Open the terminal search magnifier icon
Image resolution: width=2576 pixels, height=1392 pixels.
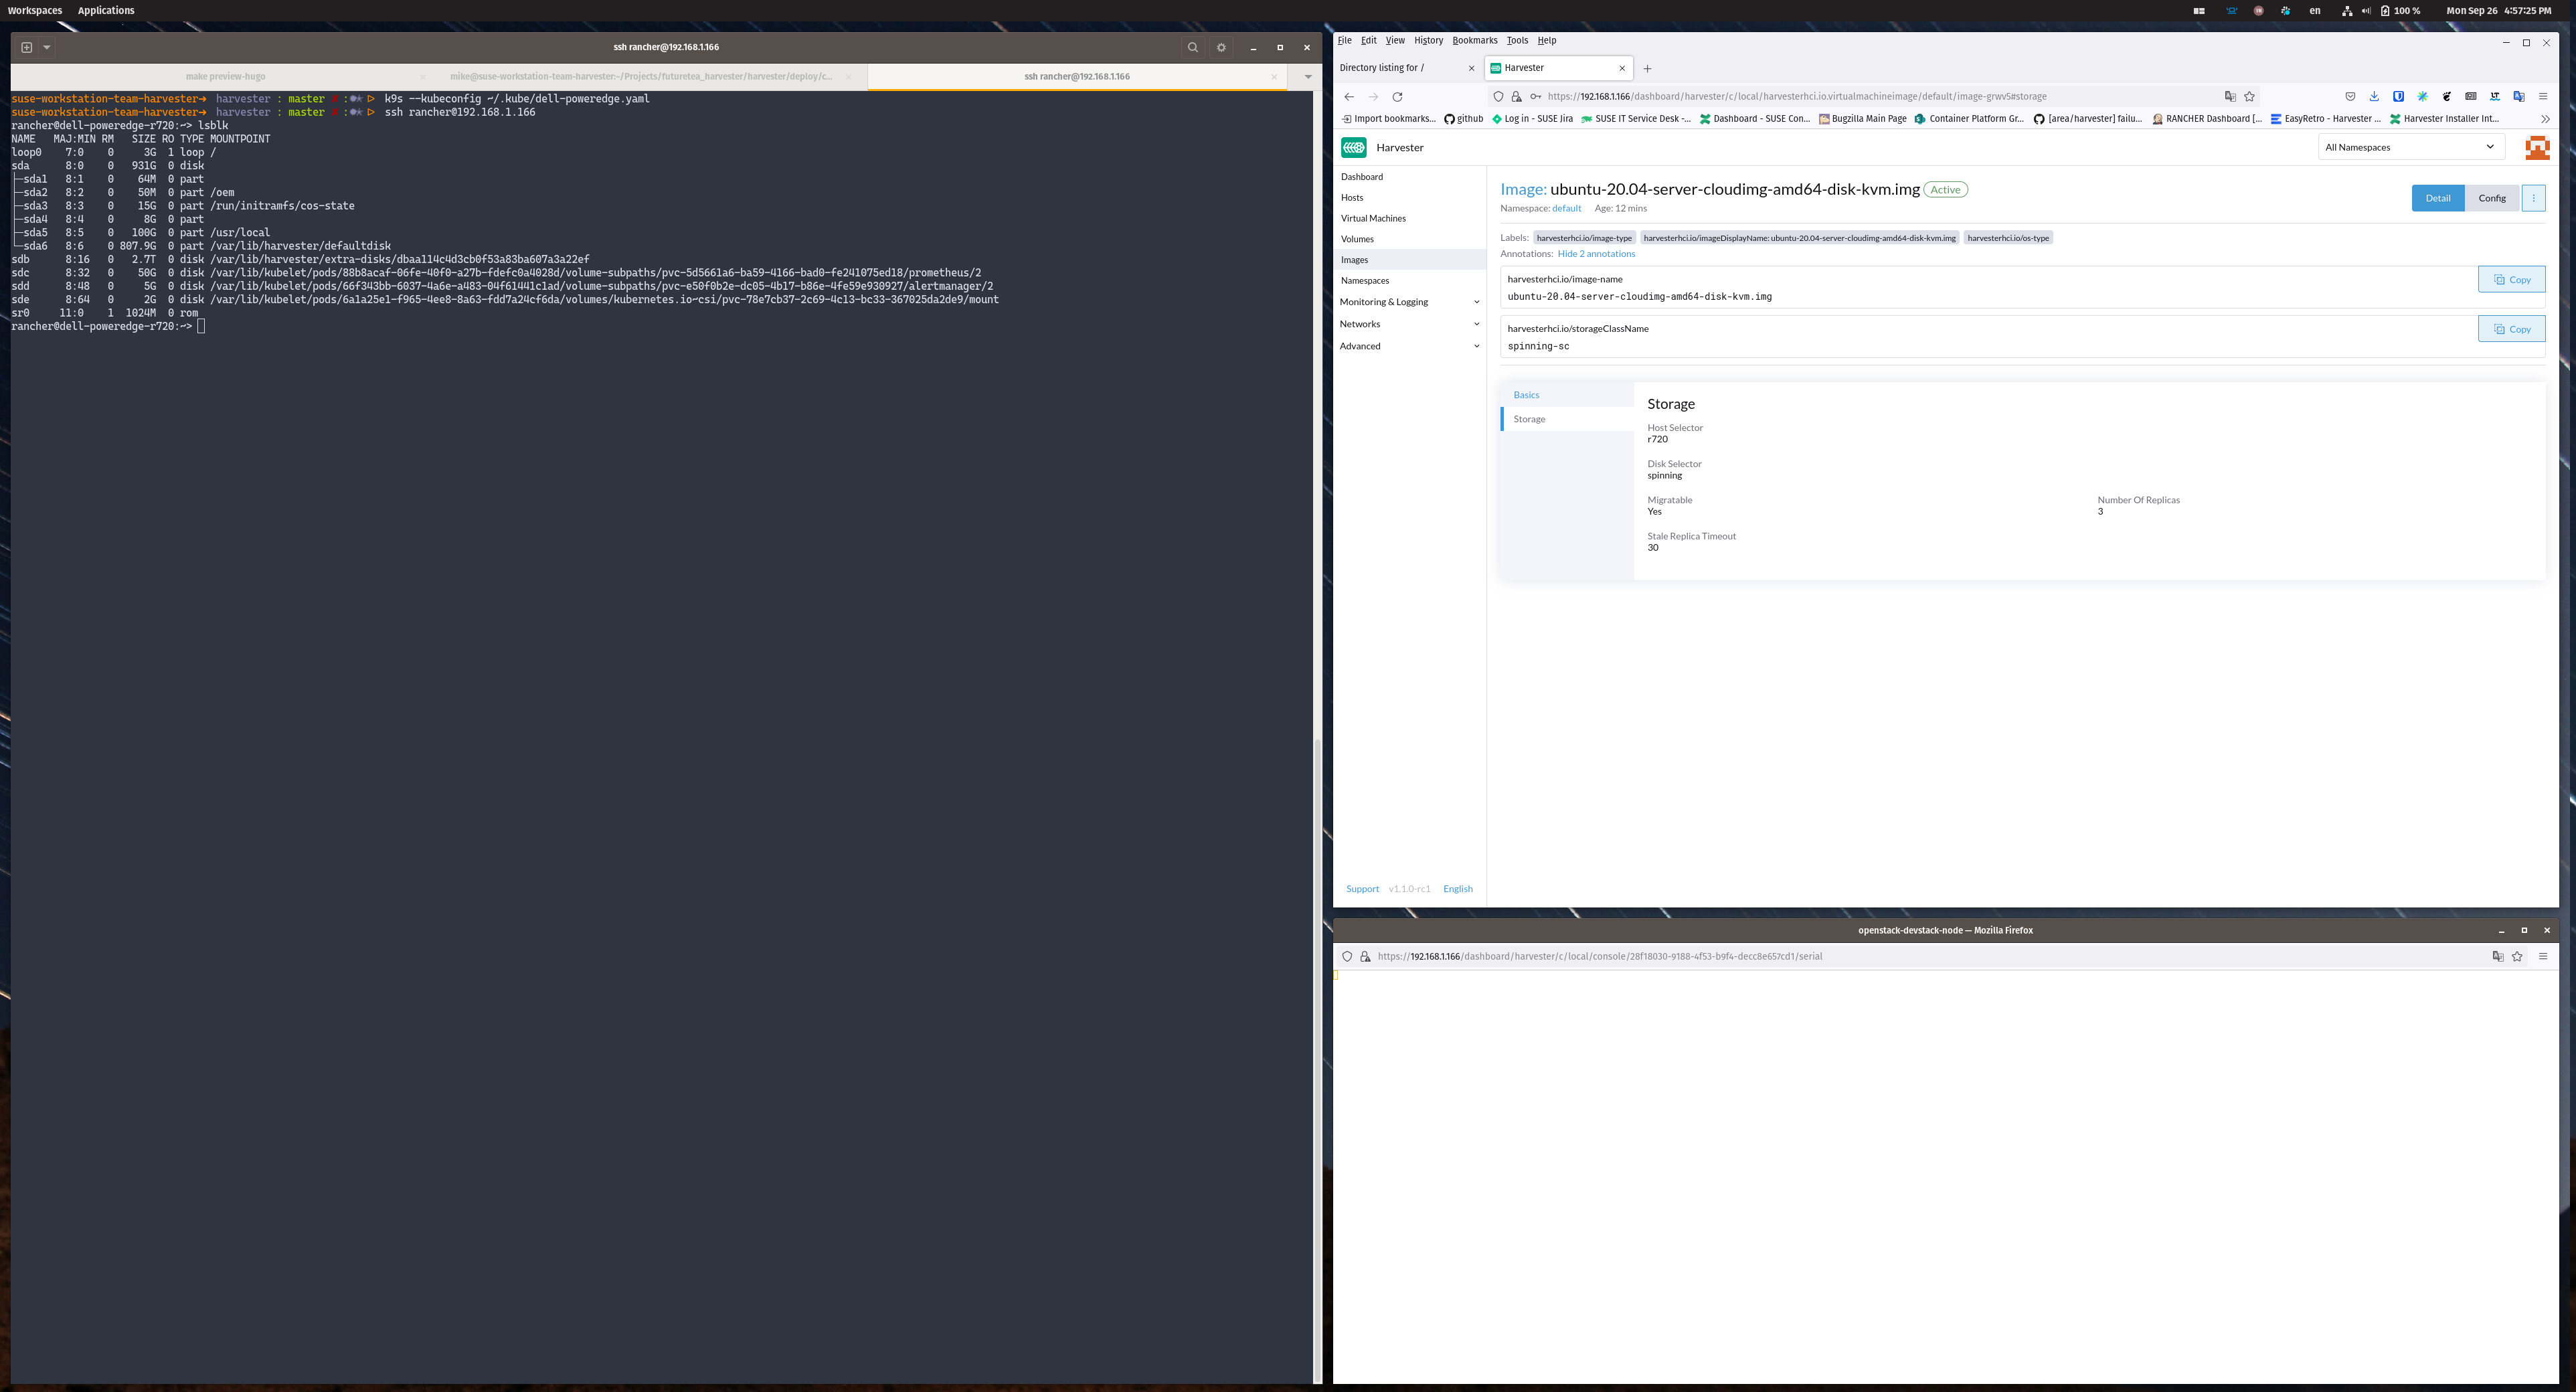(1192, 47)
